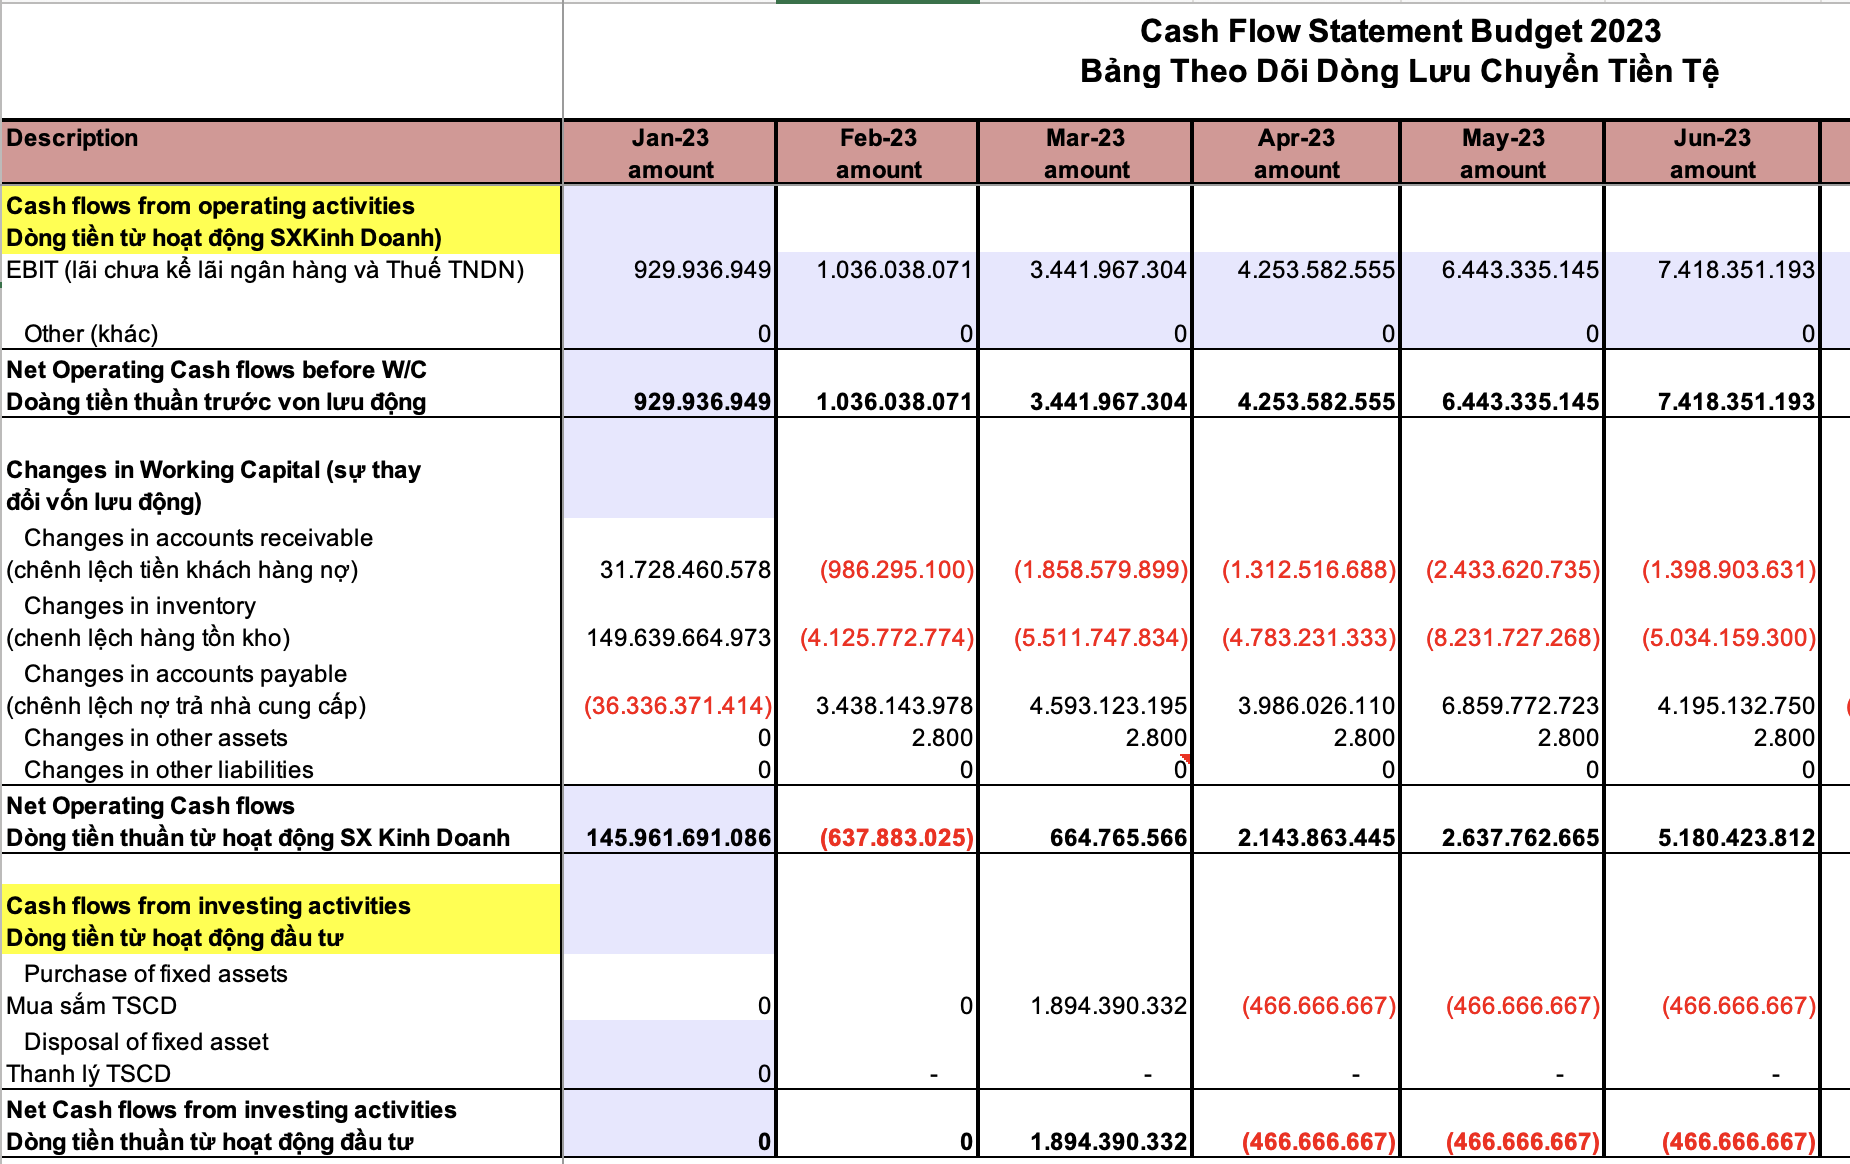Screen dimensions: 1850x1164
Task: Select the Cash Flow Statement Budget 2023 title
Action: coord(1400,31)
